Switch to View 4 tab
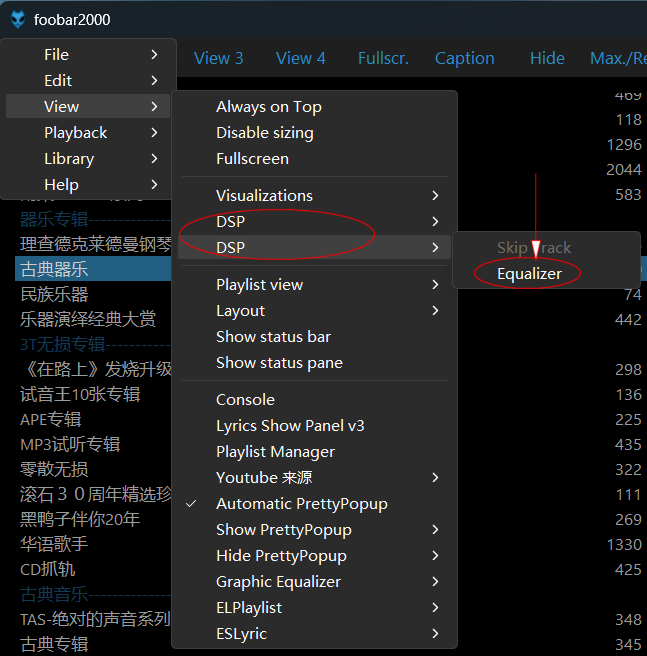Viewport: 647px width, 656px height. click(x=300, y=58)
